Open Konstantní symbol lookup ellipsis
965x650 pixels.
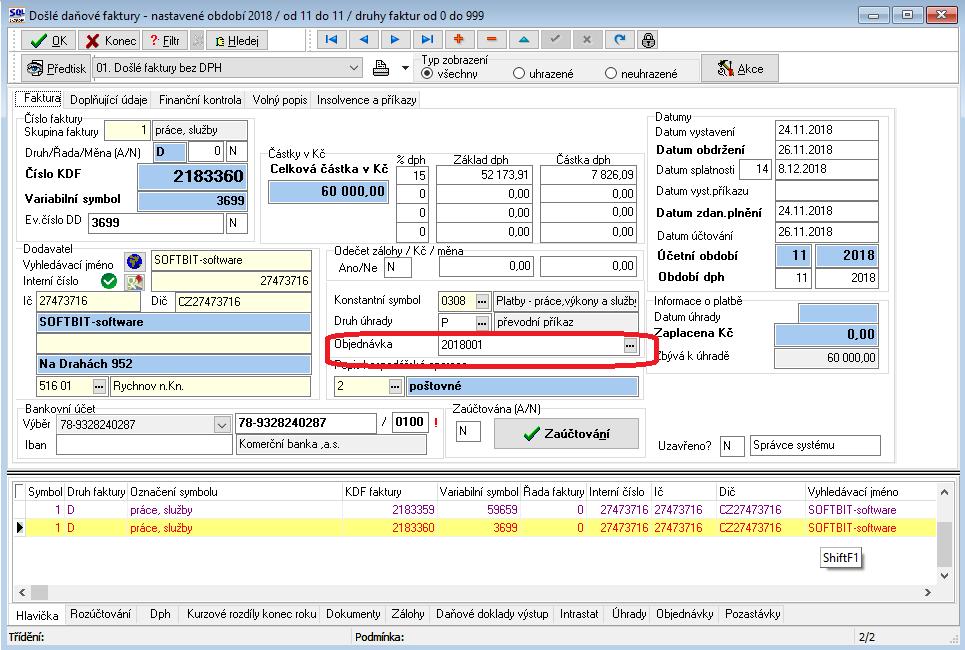click(482, 301)
